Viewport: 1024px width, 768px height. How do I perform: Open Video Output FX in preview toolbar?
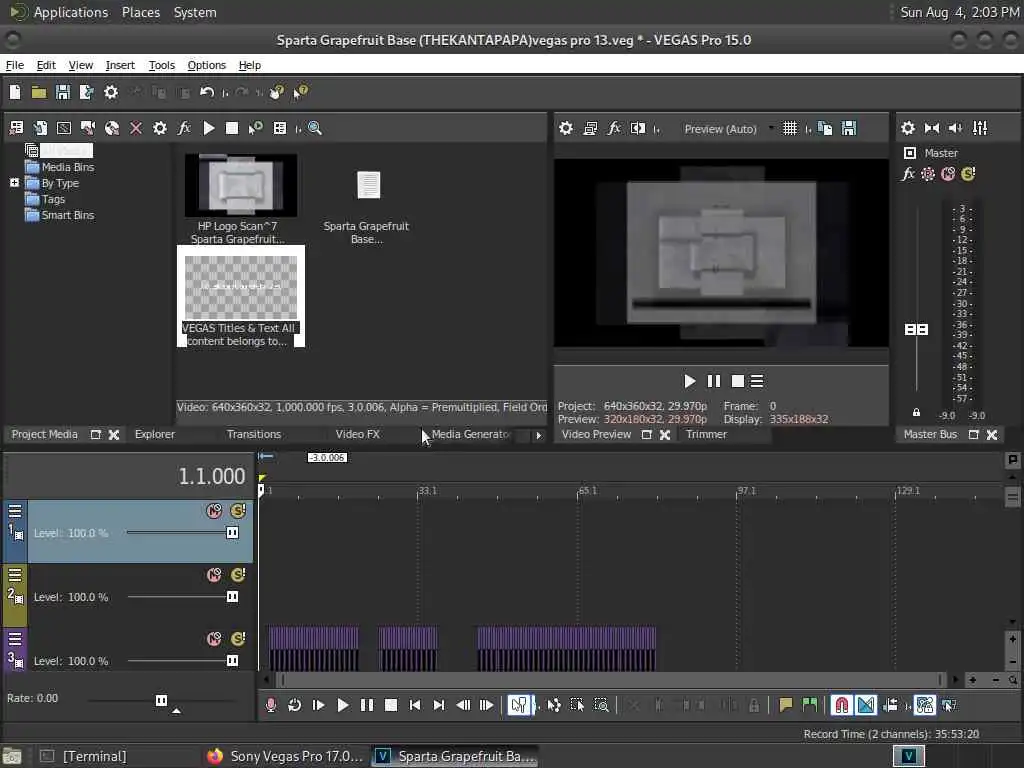click(614, 128)
